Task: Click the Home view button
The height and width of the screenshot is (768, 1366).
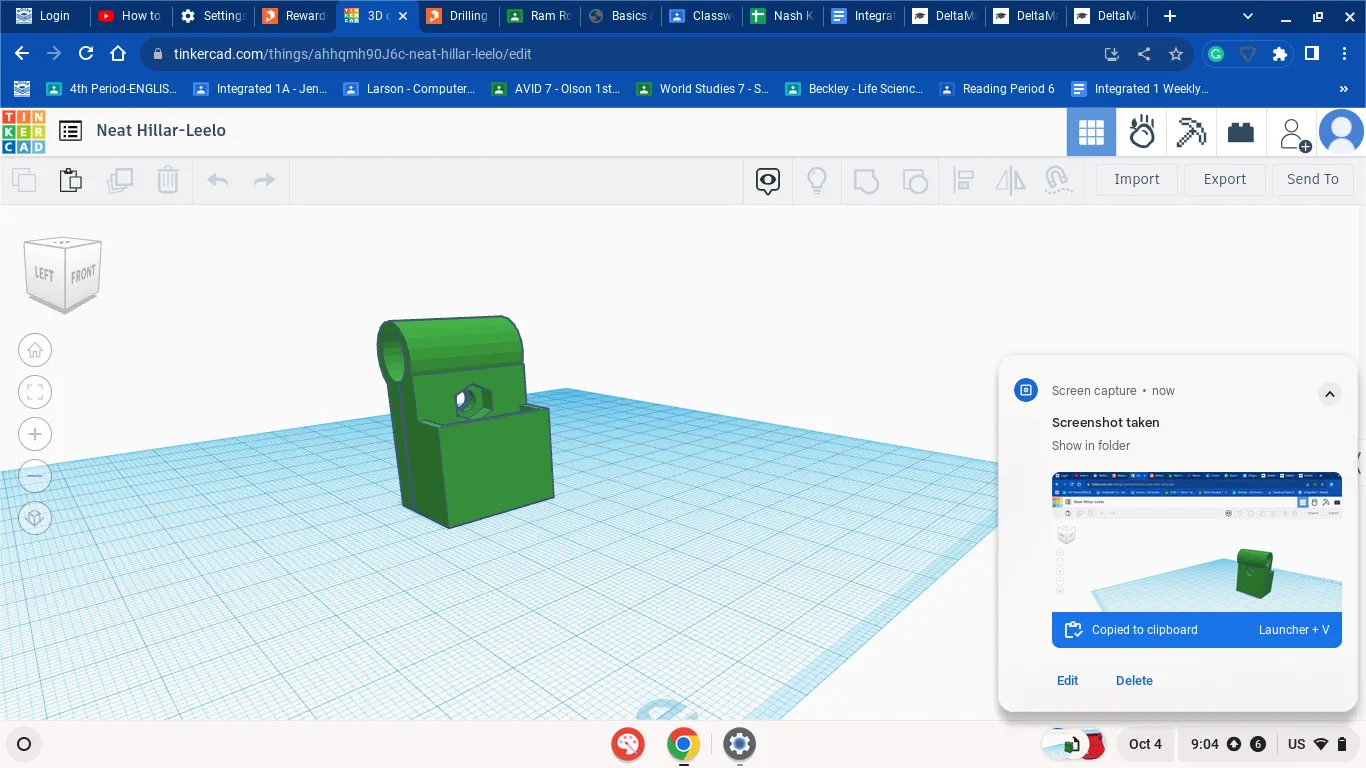Action: 35,350
